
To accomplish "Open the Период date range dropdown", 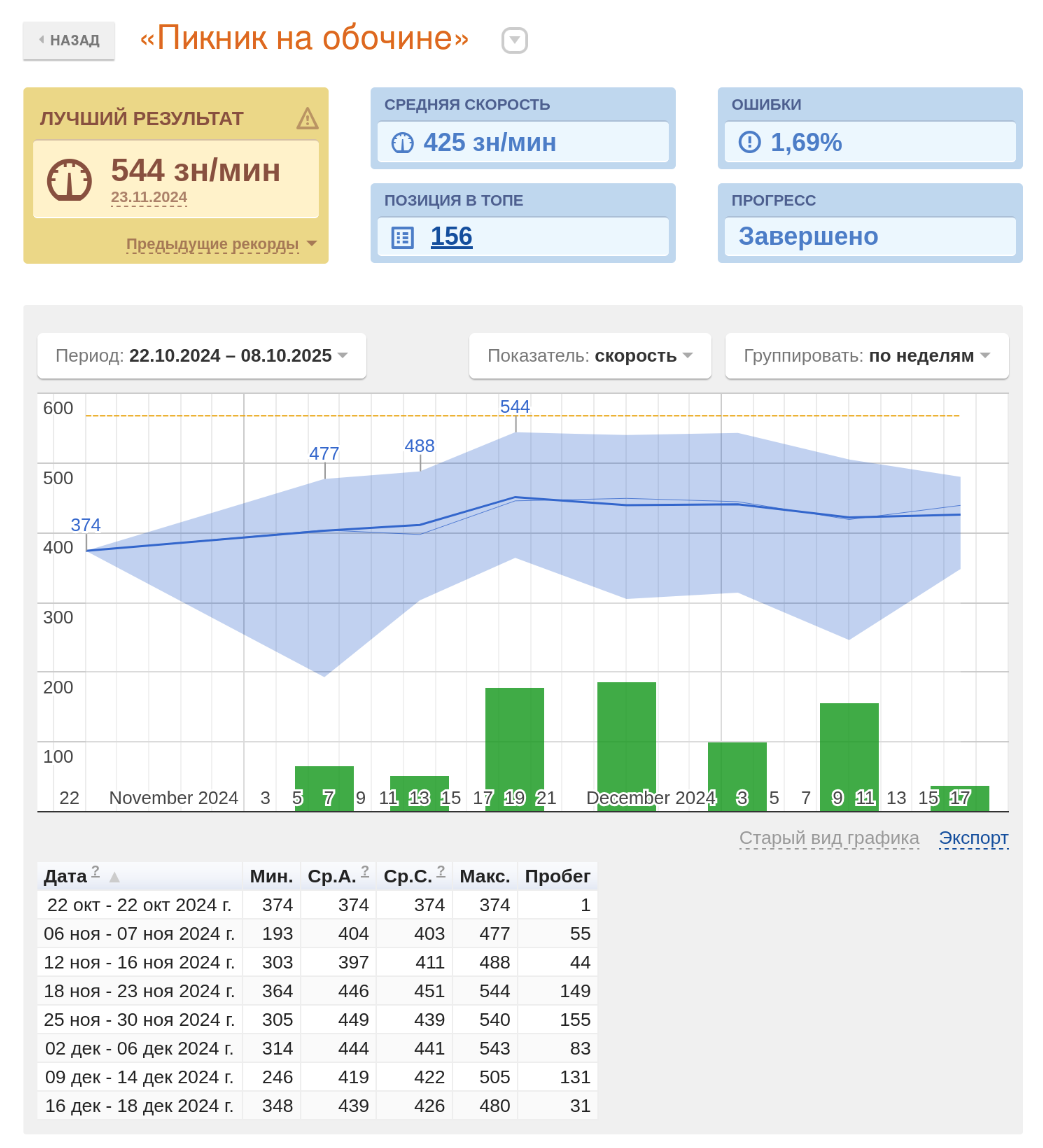I will 201,356.
